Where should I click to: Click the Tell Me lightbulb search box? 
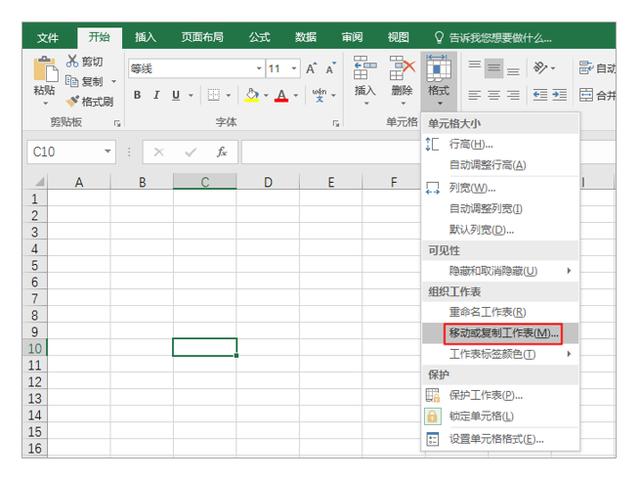494,38
